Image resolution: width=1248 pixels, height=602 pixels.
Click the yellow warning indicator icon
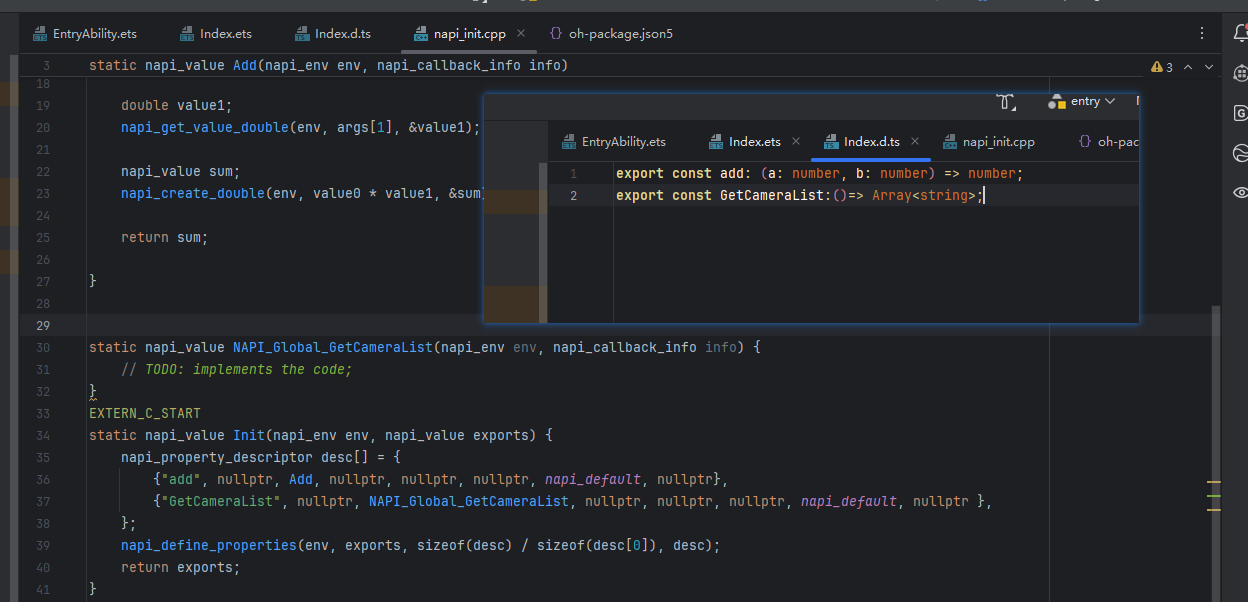(x=1157, y=67)
